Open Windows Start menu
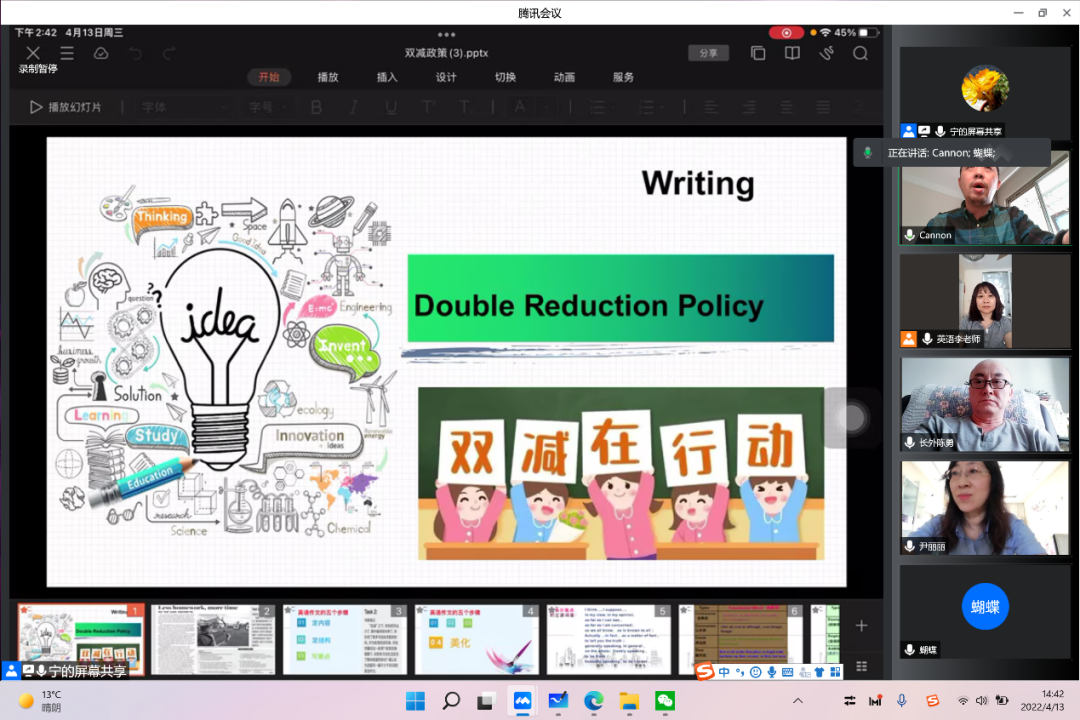Image resolution: width=1080 pixels, height=720 pixels. (415, 701)
